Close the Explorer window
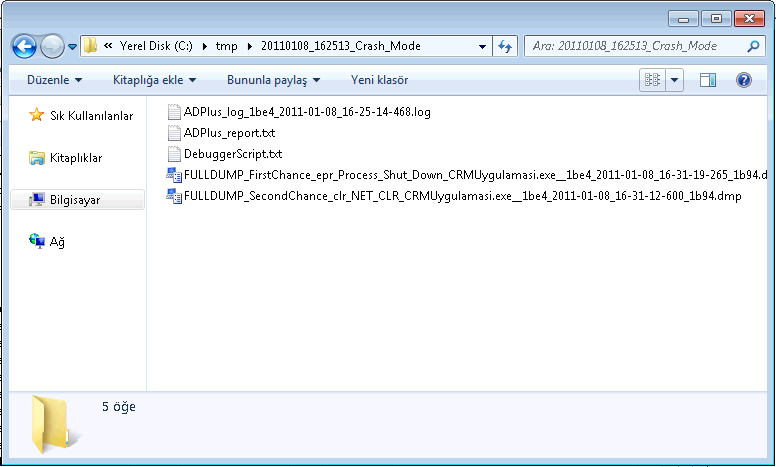The image size is (776, 467). pyautogui.click(x=749, y=19)
